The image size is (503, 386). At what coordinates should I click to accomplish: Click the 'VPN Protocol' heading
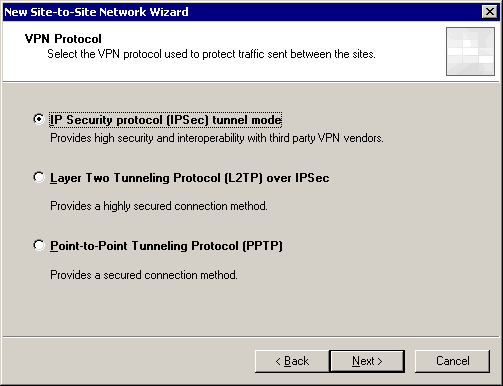[63, 39]
